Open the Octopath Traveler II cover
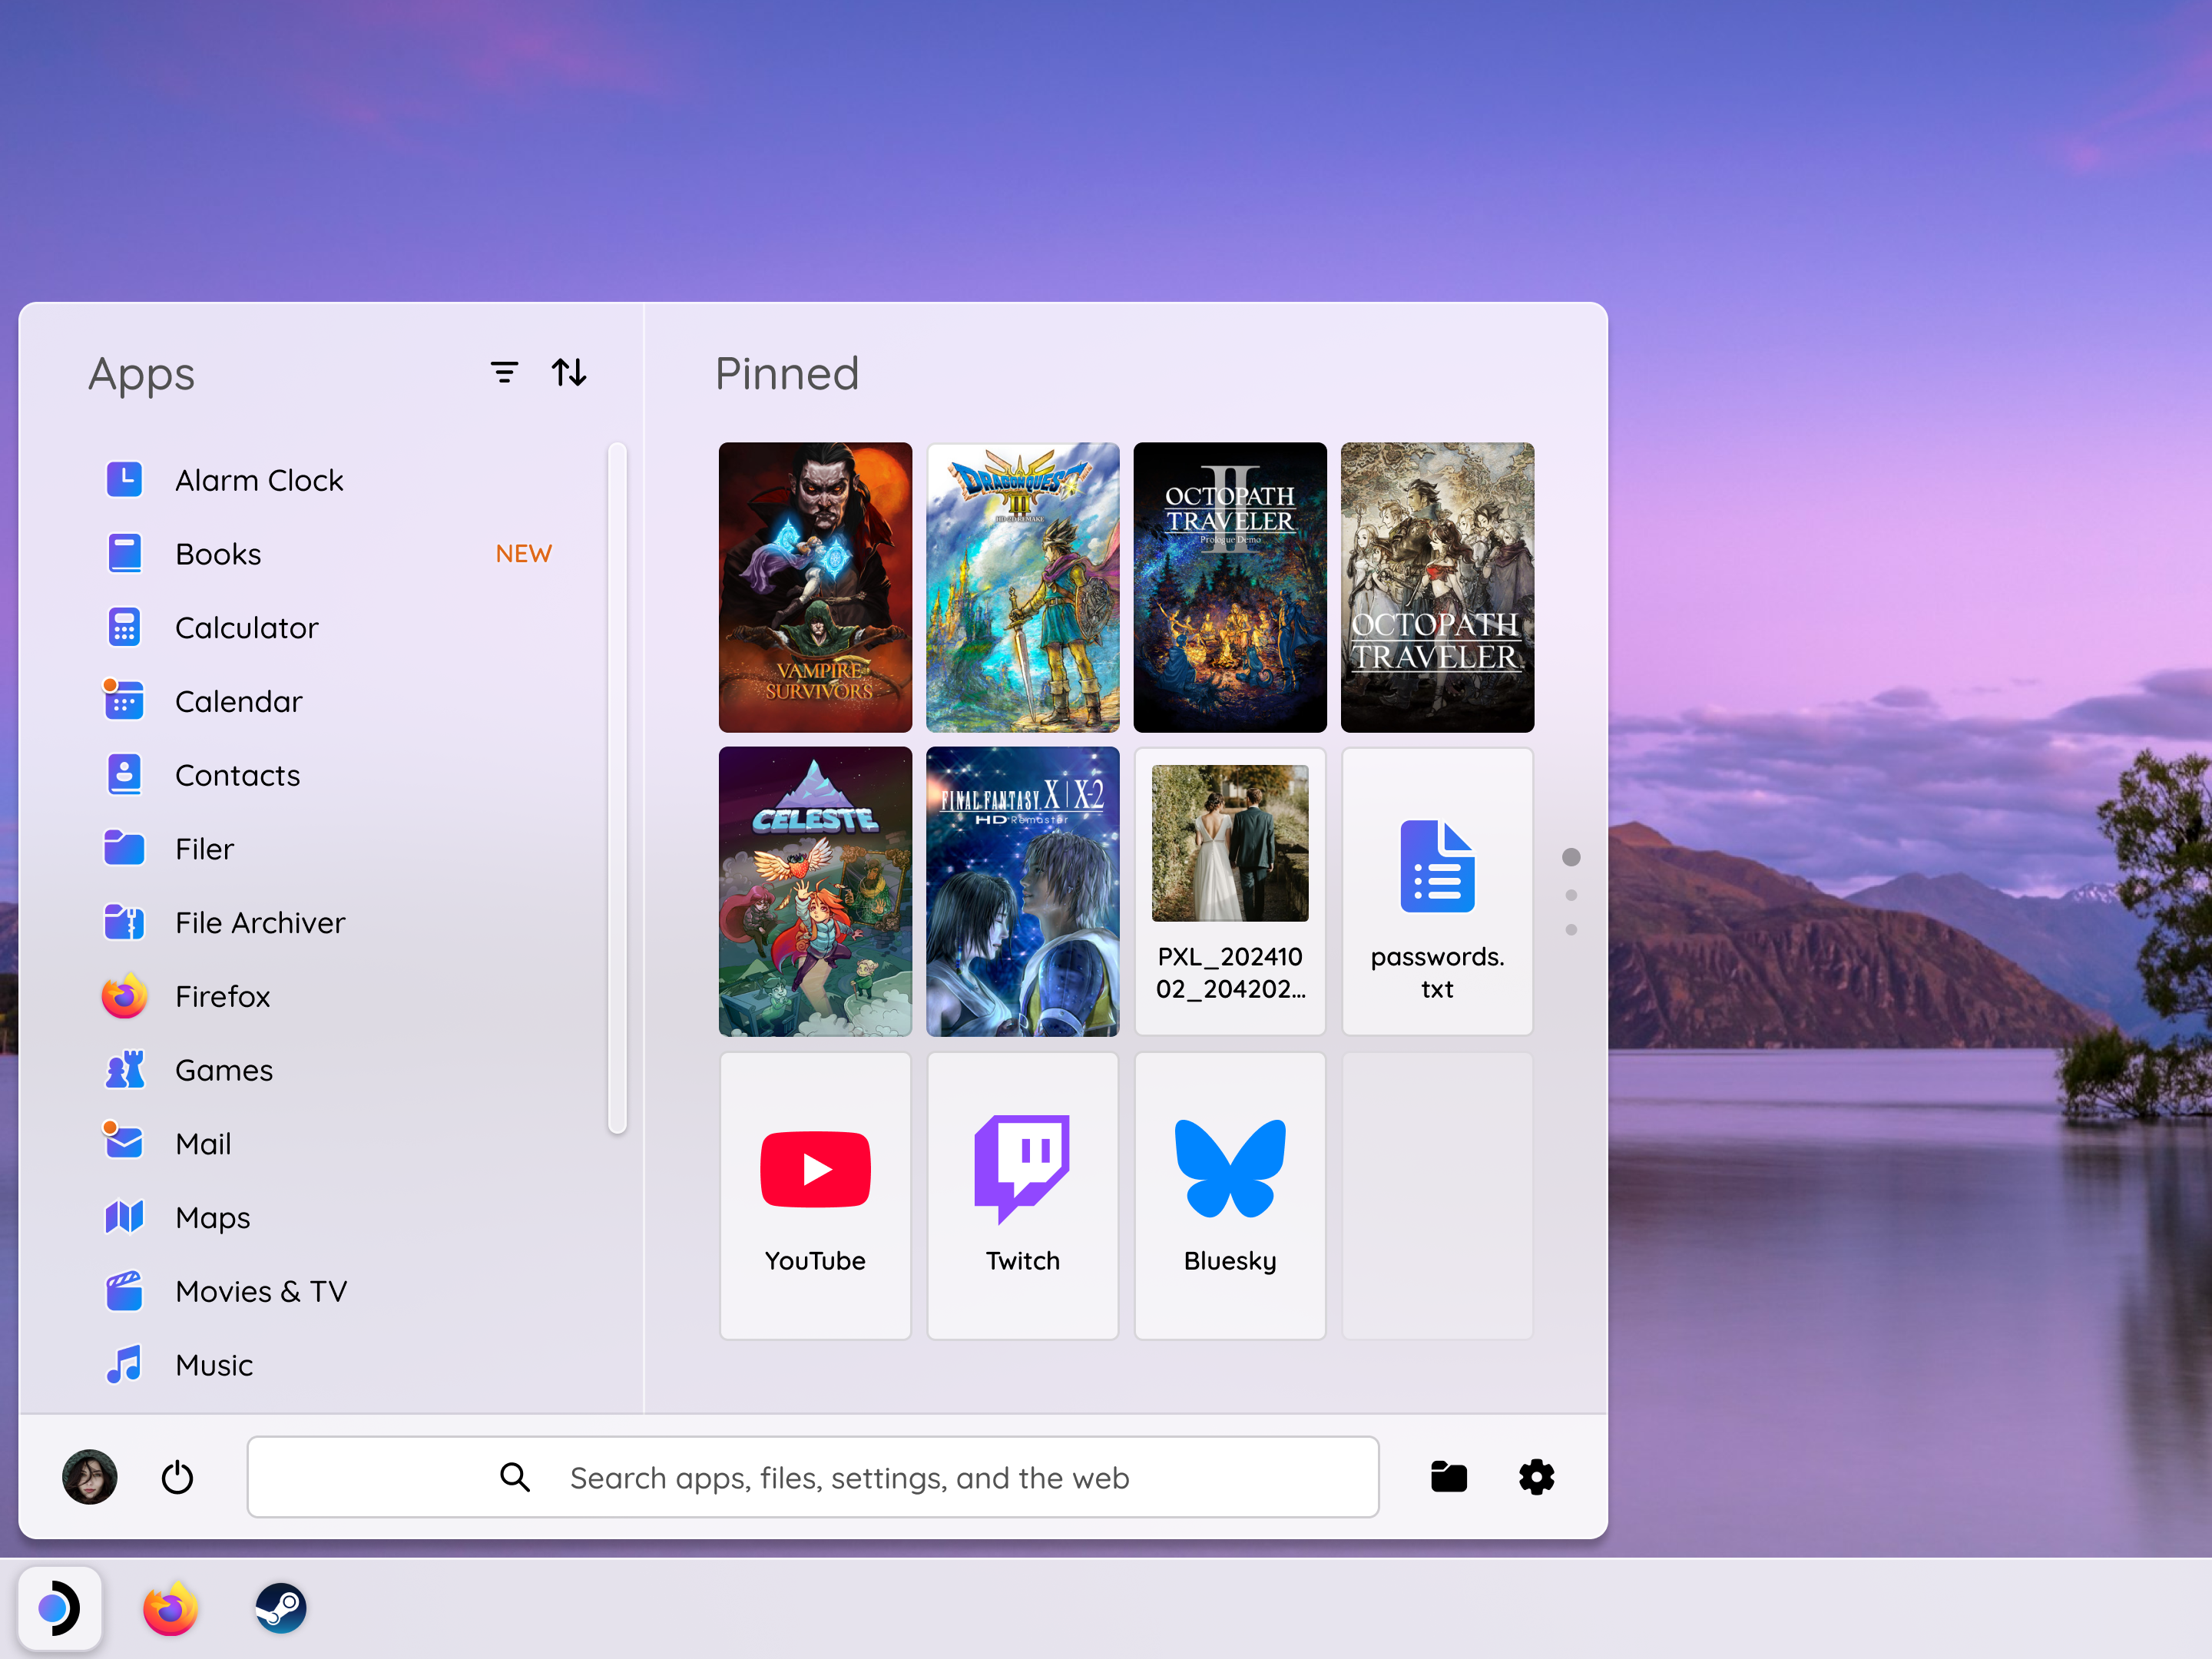 (x=1229, y=587)
